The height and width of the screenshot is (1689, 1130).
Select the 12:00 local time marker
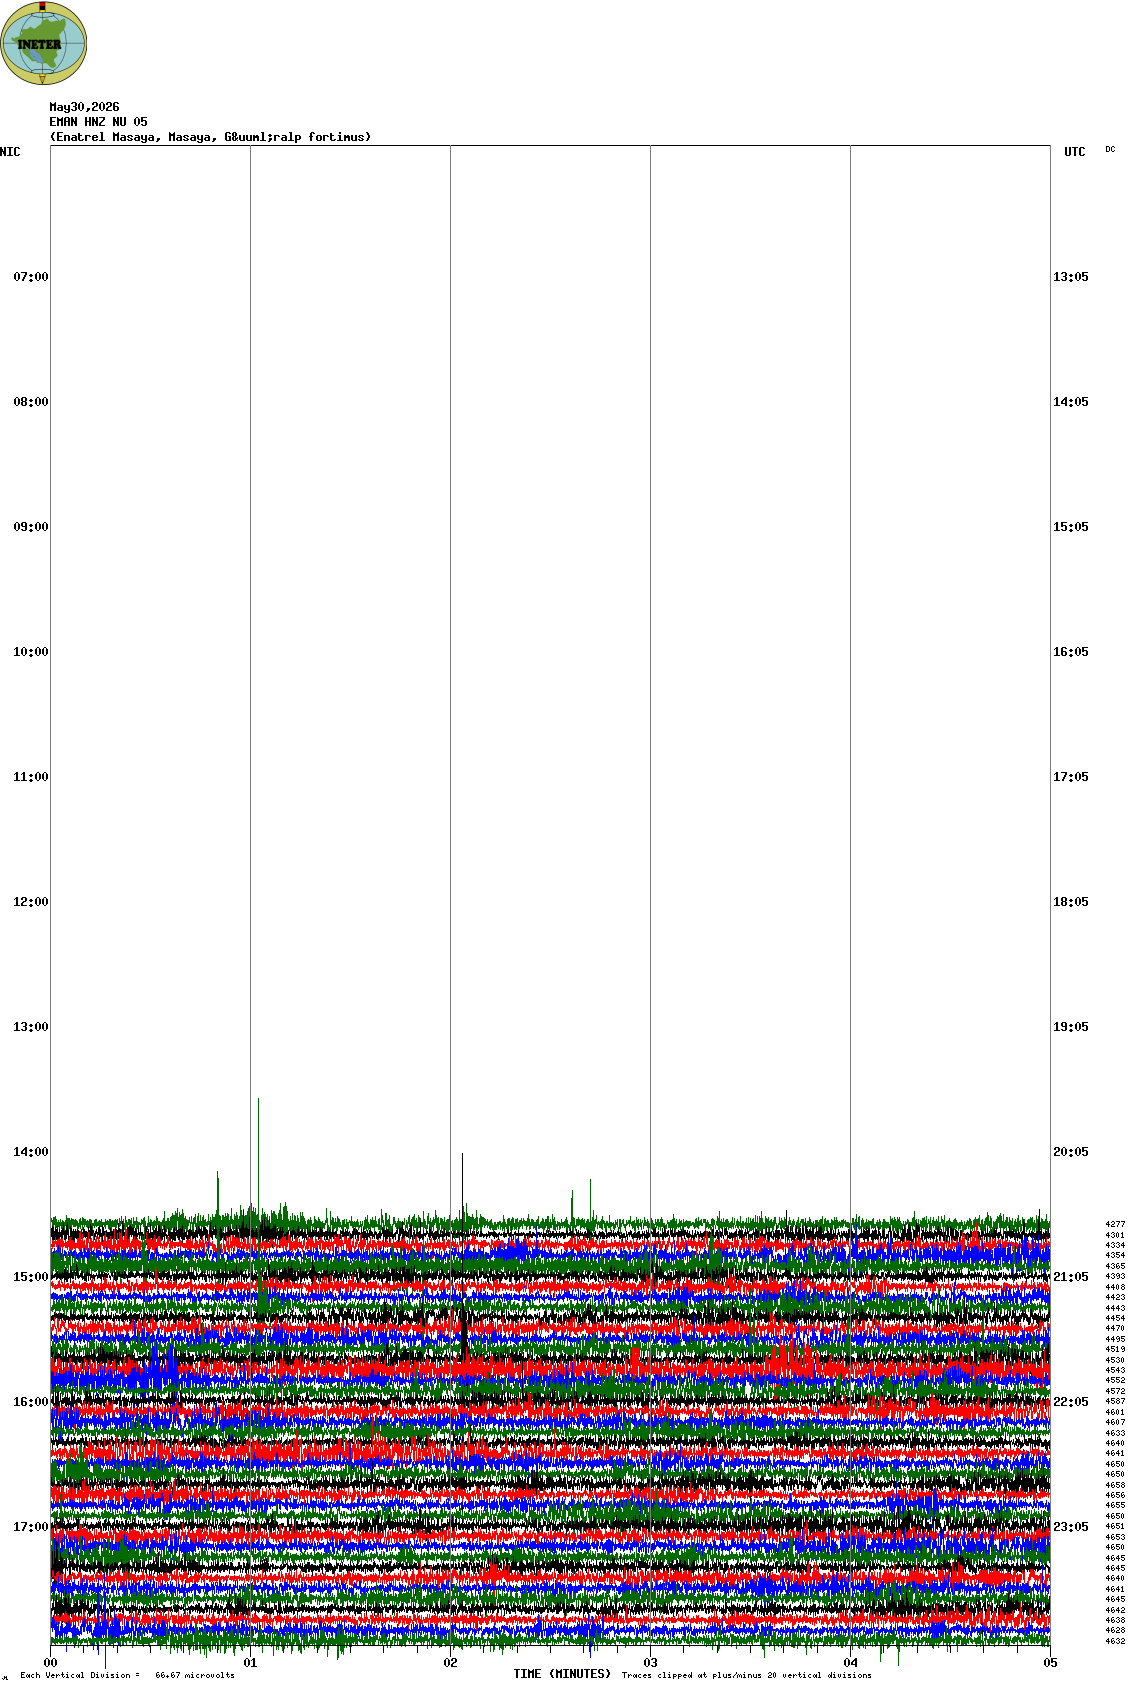[x=30, y=902]
